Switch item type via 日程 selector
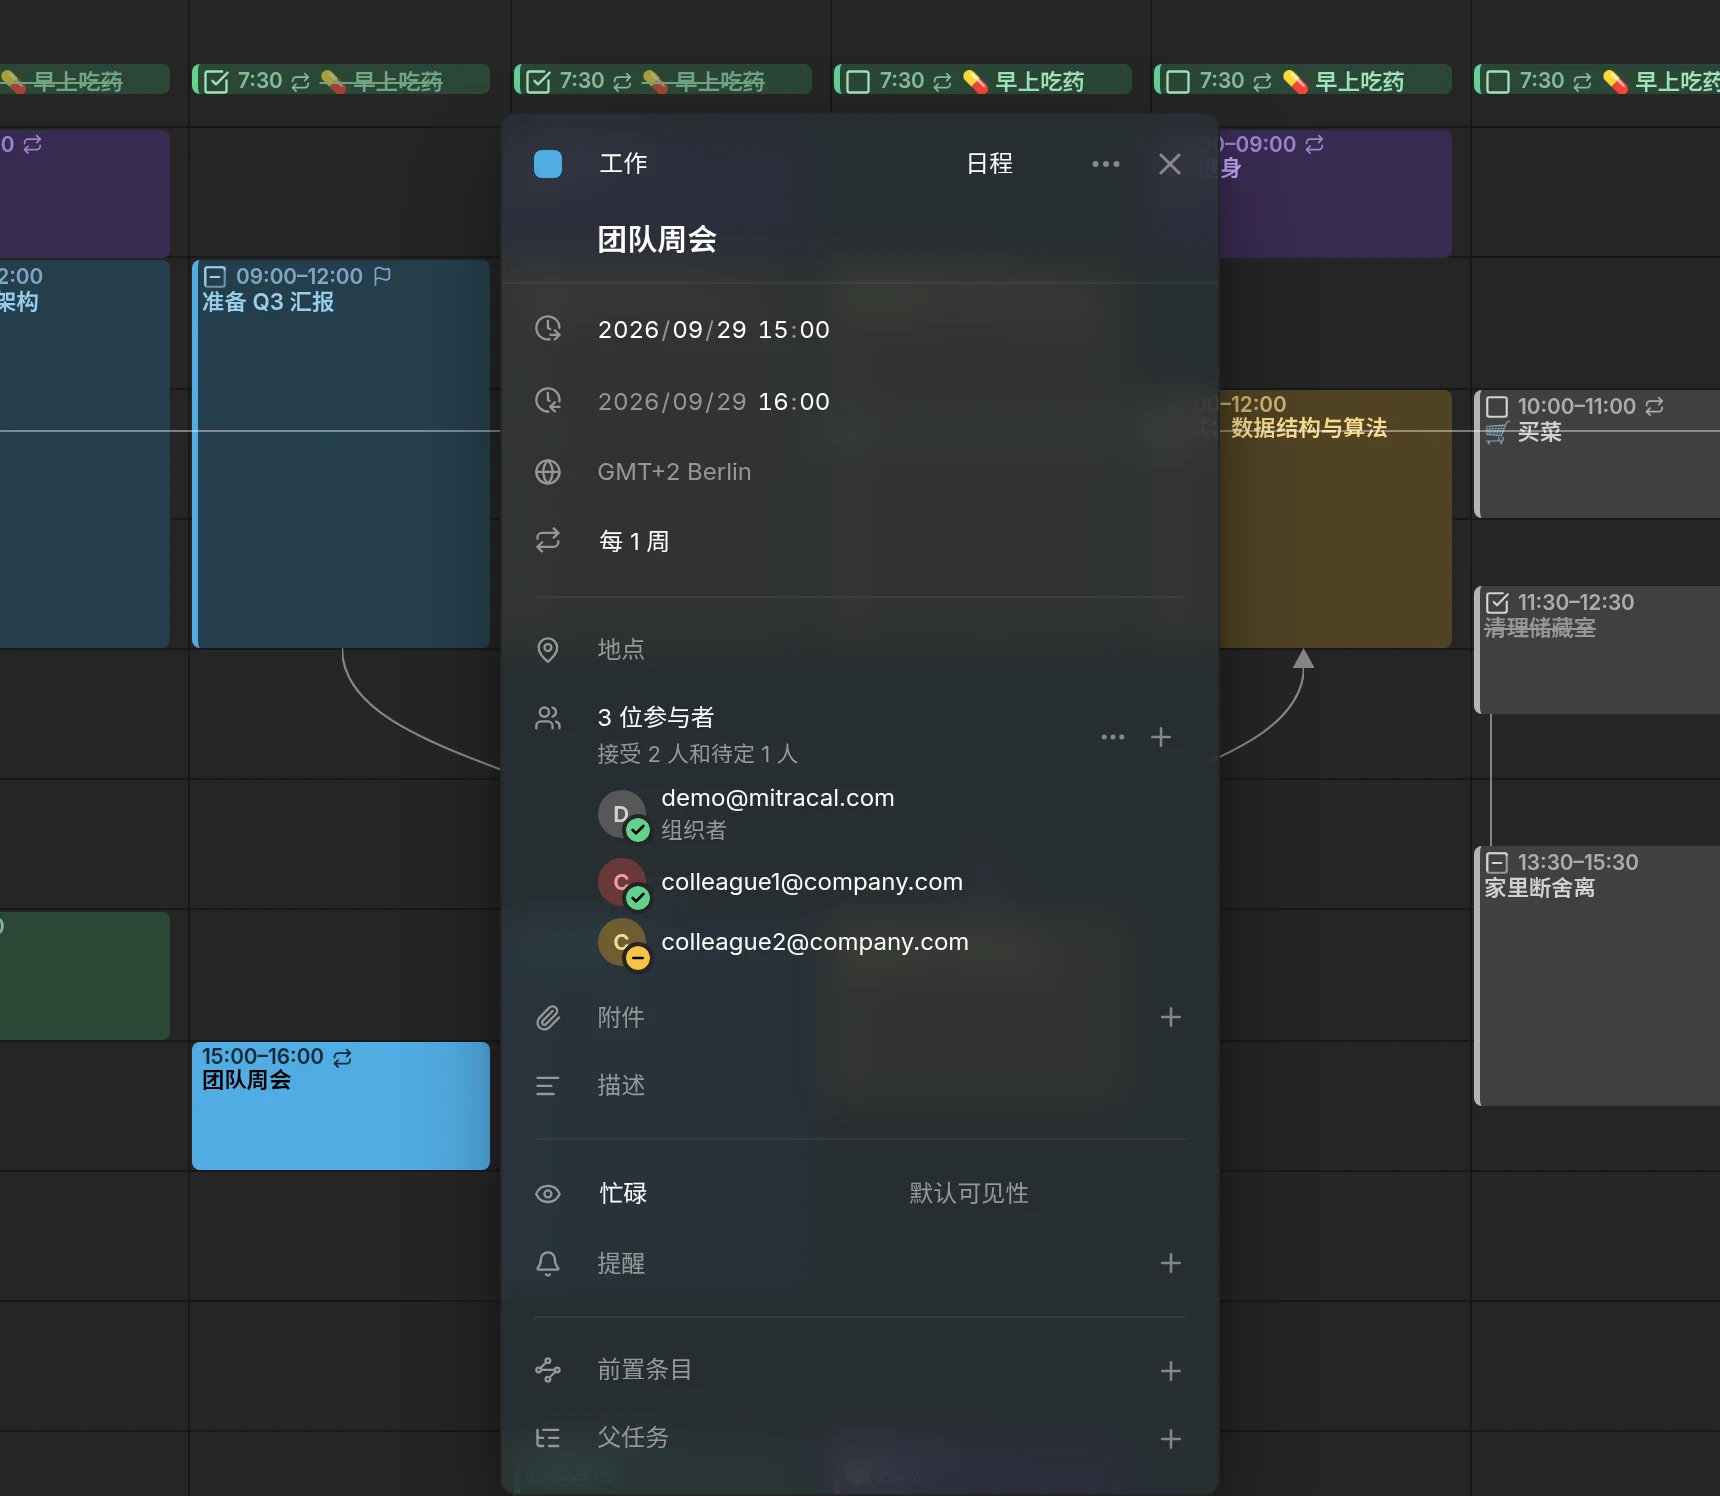The width and height of the screenshot is (1720, 1496). coord(990,164)
